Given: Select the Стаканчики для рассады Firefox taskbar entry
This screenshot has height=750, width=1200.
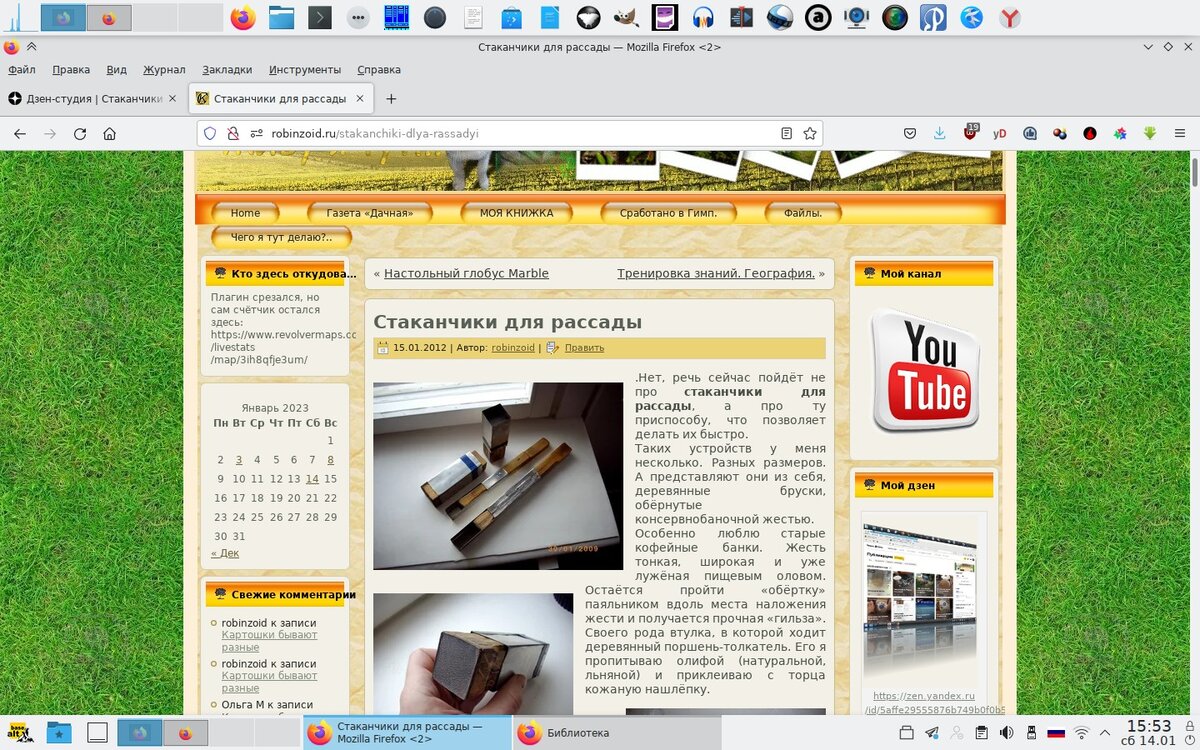Looking at the screenshot, I should tap(407, 733).
